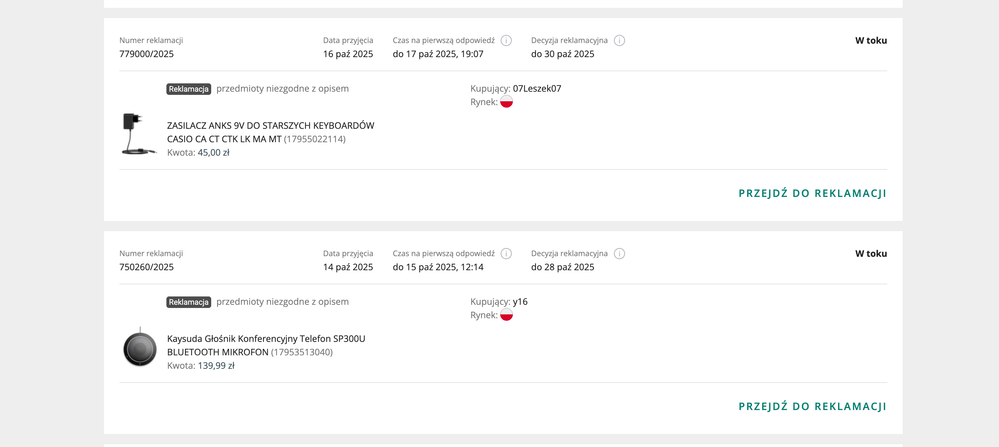Viewport: 999px width, 447px height.
Task: Click Poland flag under buyer 07Leszek07
Action: 506,102
